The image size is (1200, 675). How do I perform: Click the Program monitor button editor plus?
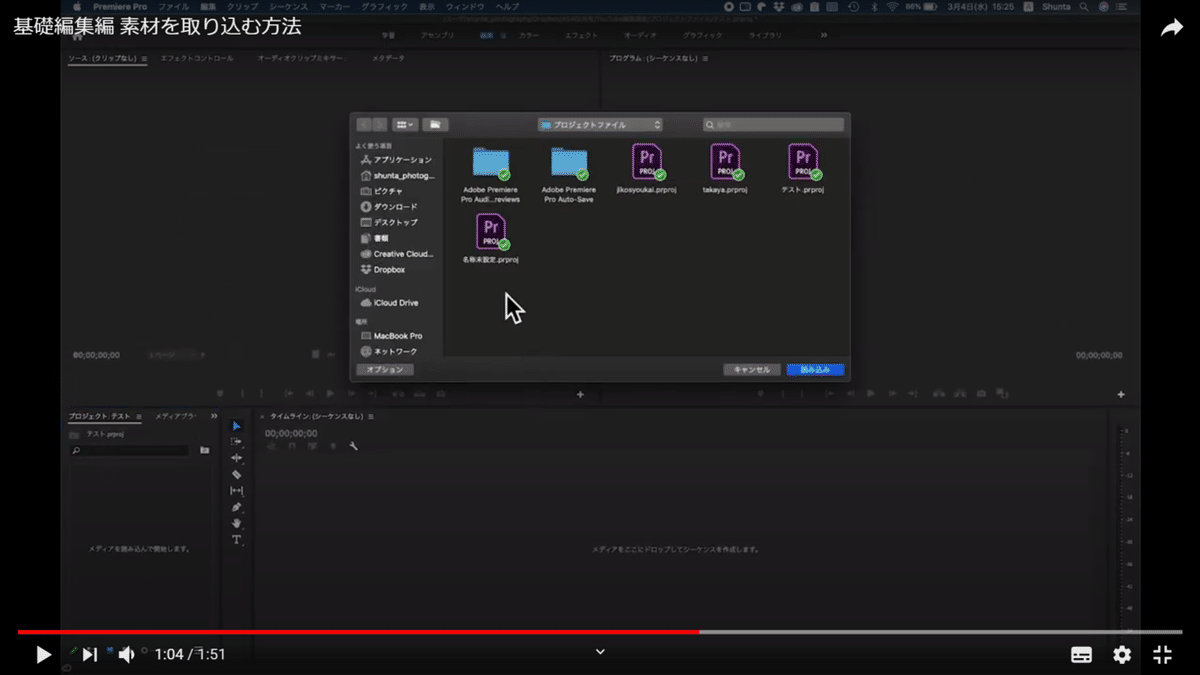pos(1121,394)
